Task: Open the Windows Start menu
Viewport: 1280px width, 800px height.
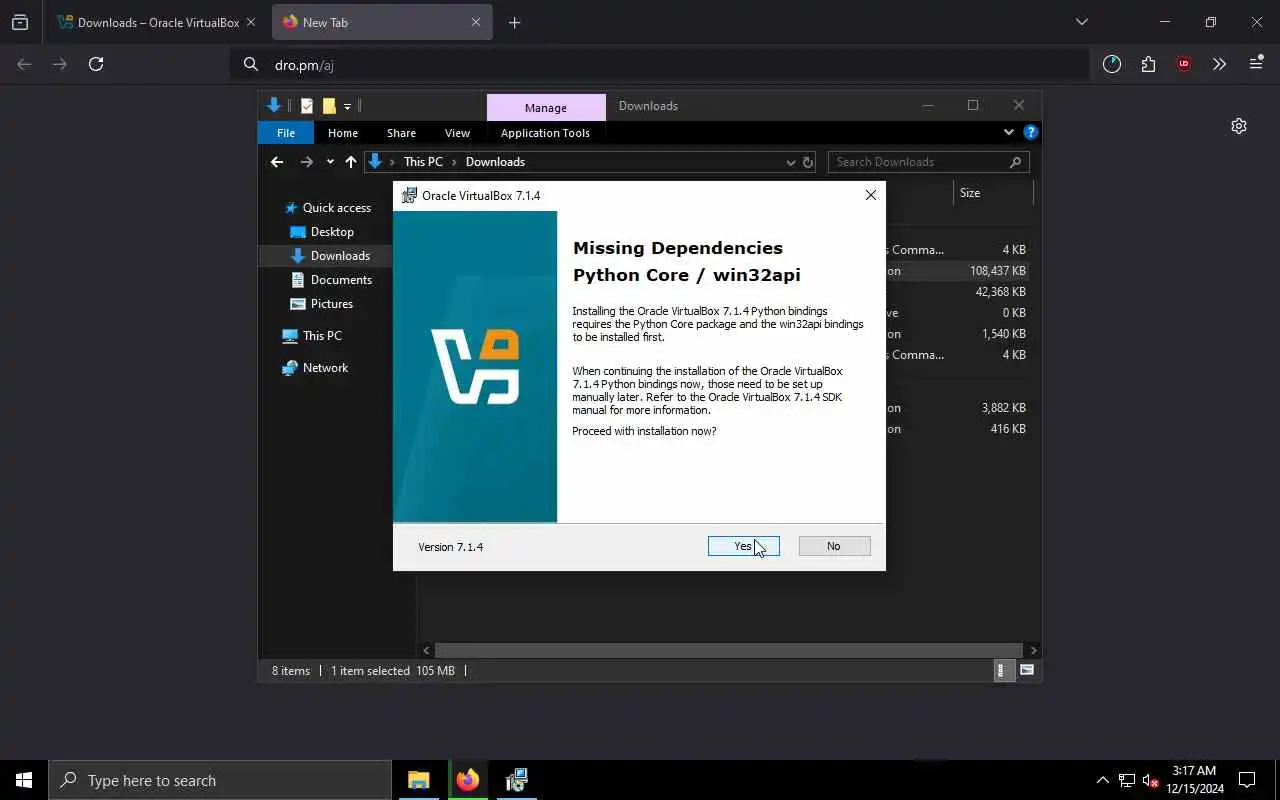Action: pos(24,780)
